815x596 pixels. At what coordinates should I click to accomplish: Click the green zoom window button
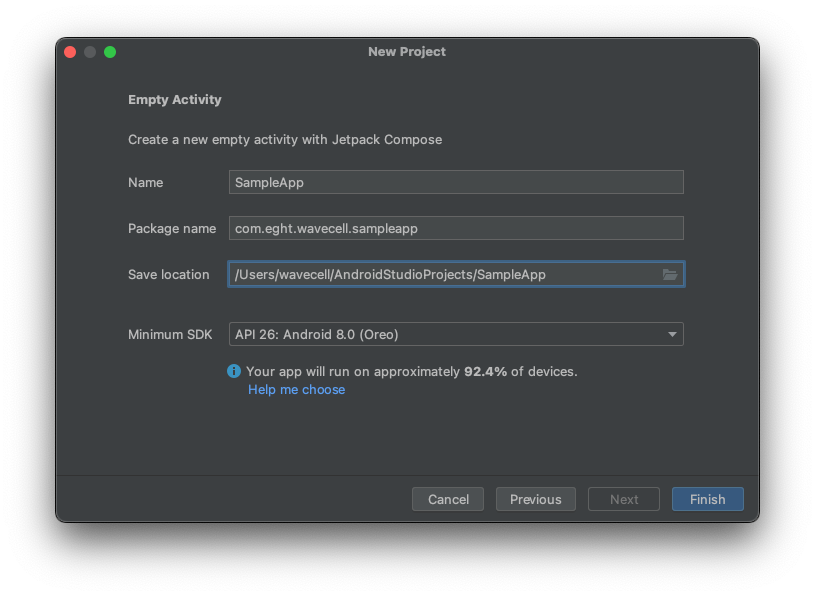(x=110, y=52)
